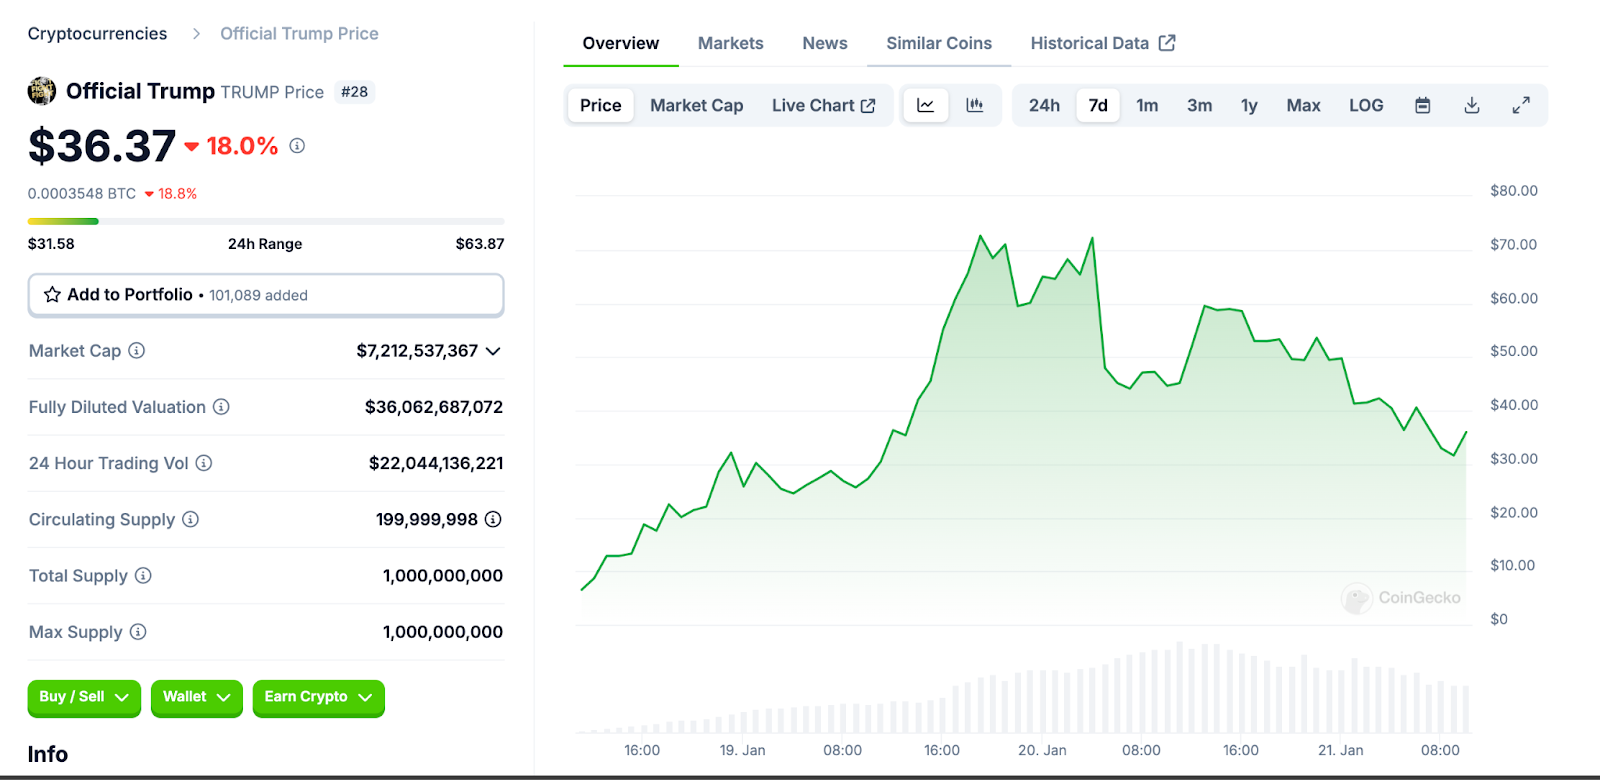Select the candlestick chart view icon

[x=975, y=105]
